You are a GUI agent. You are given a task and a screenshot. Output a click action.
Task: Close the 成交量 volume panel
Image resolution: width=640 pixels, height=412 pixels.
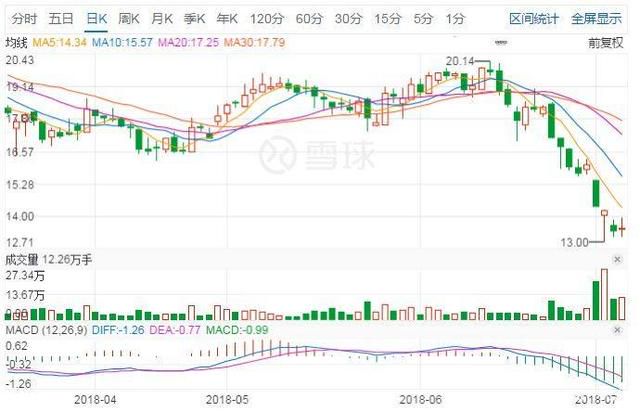click(618, 259)
